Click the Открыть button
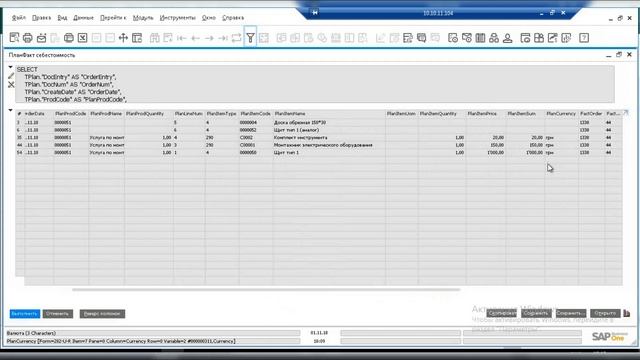640x360 pixels. [605, 313]
